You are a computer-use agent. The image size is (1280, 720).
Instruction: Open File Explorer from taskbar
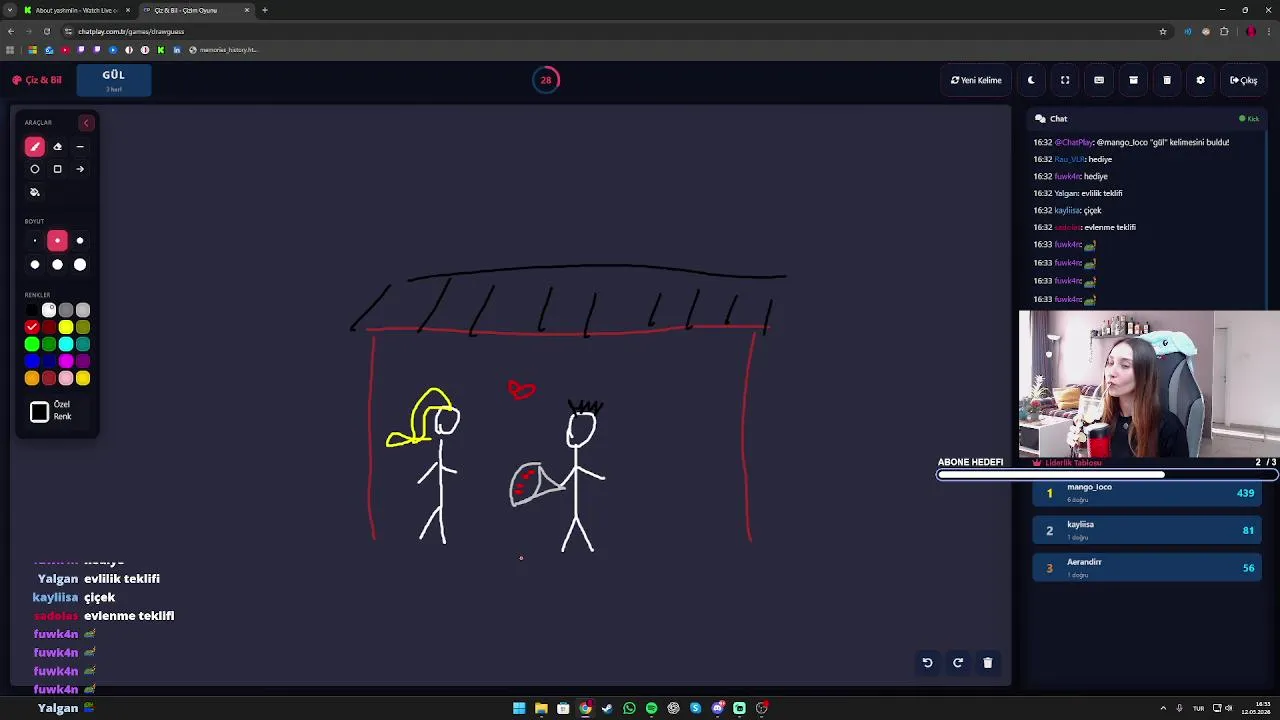(x=541, y=708)
